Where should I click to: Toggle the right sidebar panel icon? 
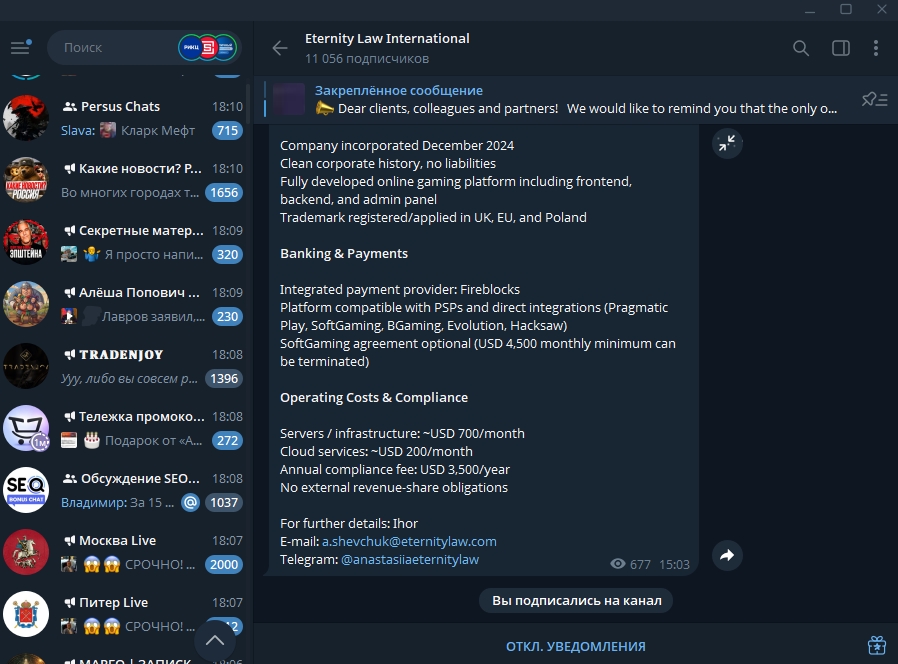click(x=840, y=48)
